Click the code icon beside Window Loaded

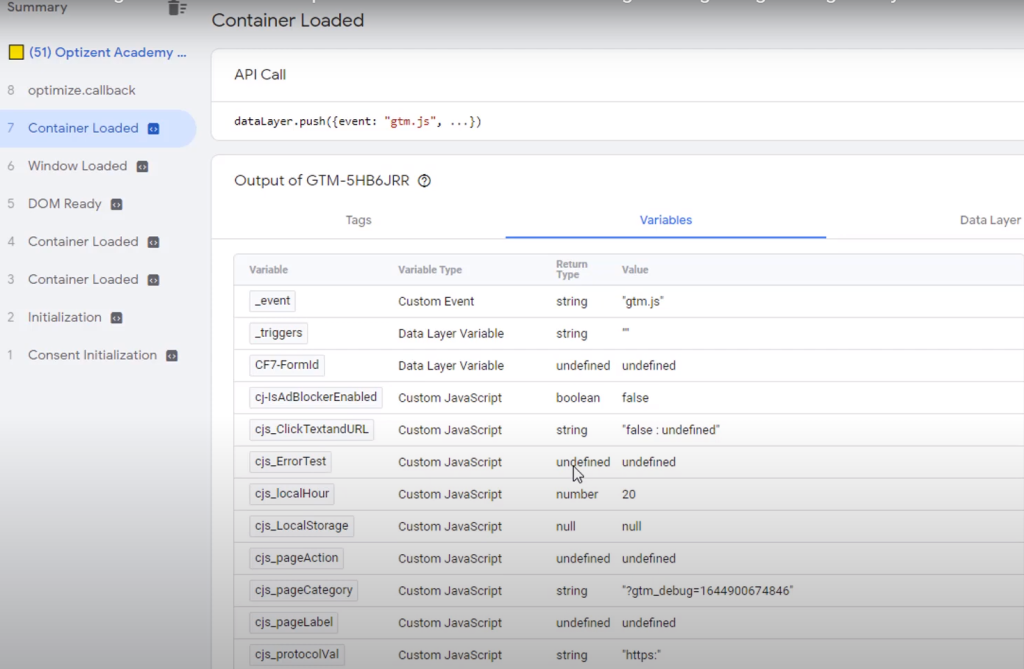pos(142,166)
